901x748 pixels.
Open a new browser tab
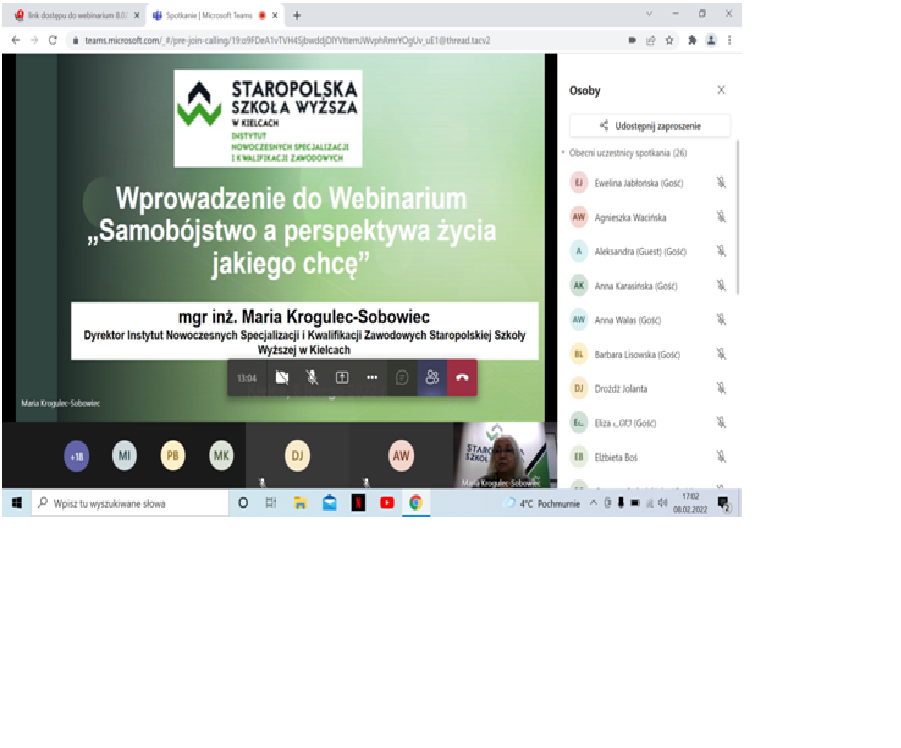click(297, 16)
